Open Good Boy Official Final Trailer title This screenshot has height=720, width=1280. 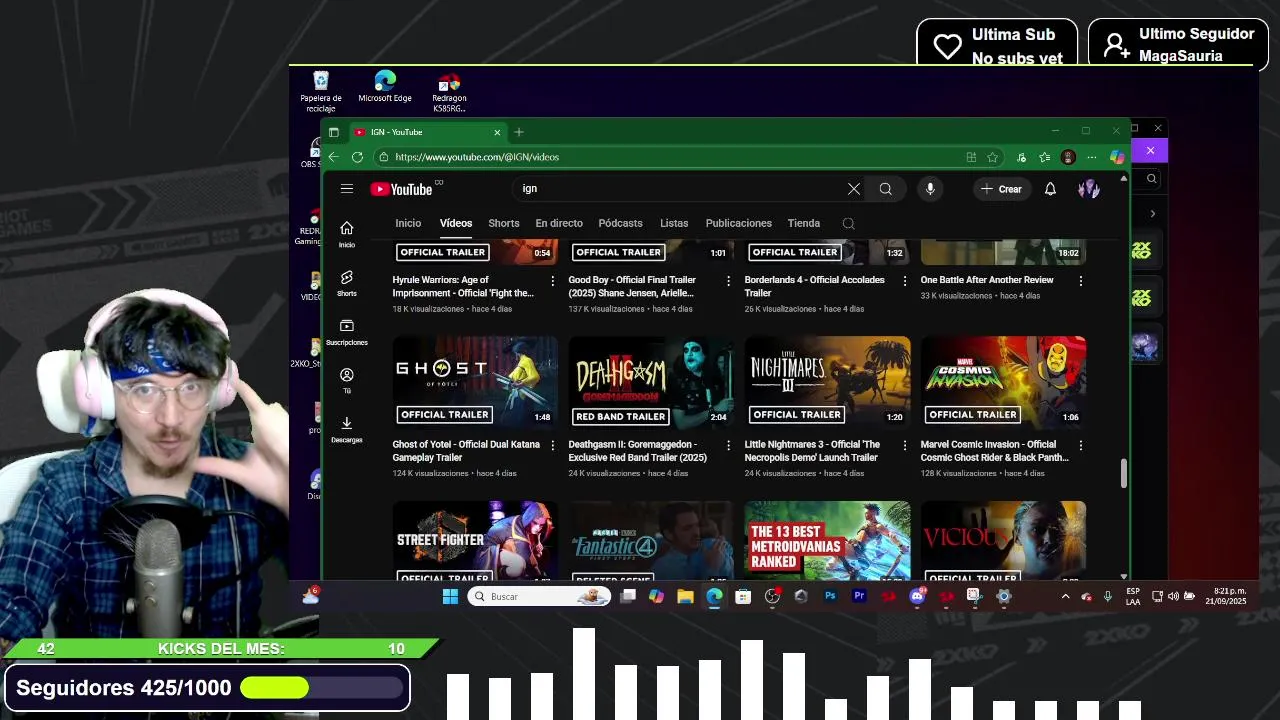pos(632,286)
